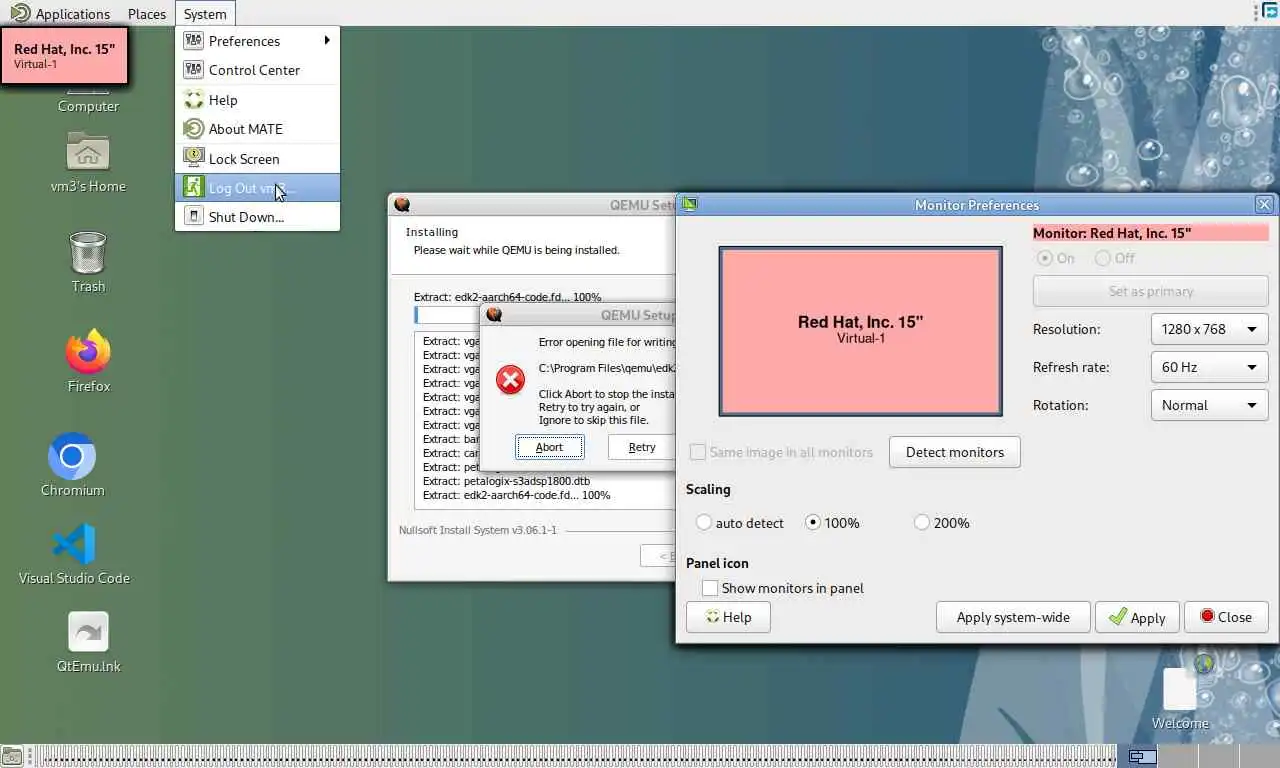Image resolution: width=1280 pixels, height=768 pixels.
Task: Open Help from the System menu
Action: click(258, 100)
